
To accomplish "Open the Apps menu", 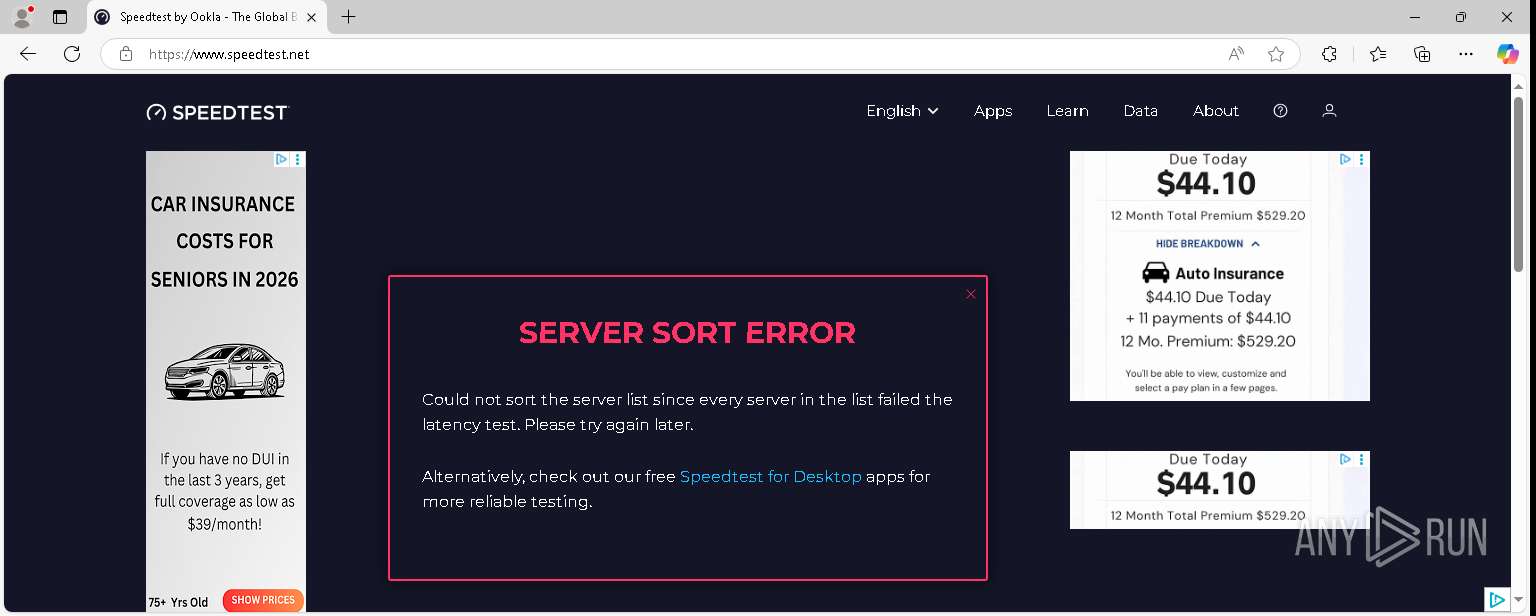I will [x=993, y=111].
